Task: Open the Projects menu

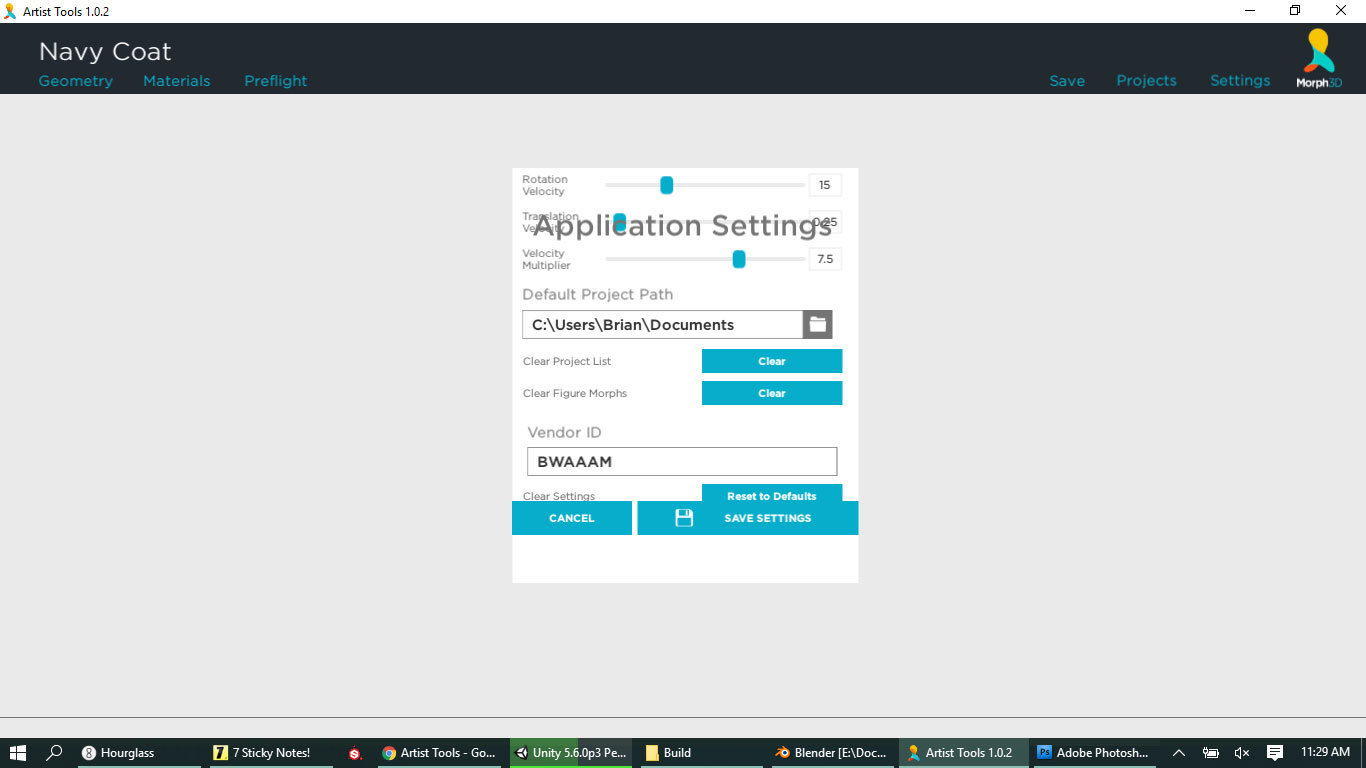Action: click(1146, 81)
